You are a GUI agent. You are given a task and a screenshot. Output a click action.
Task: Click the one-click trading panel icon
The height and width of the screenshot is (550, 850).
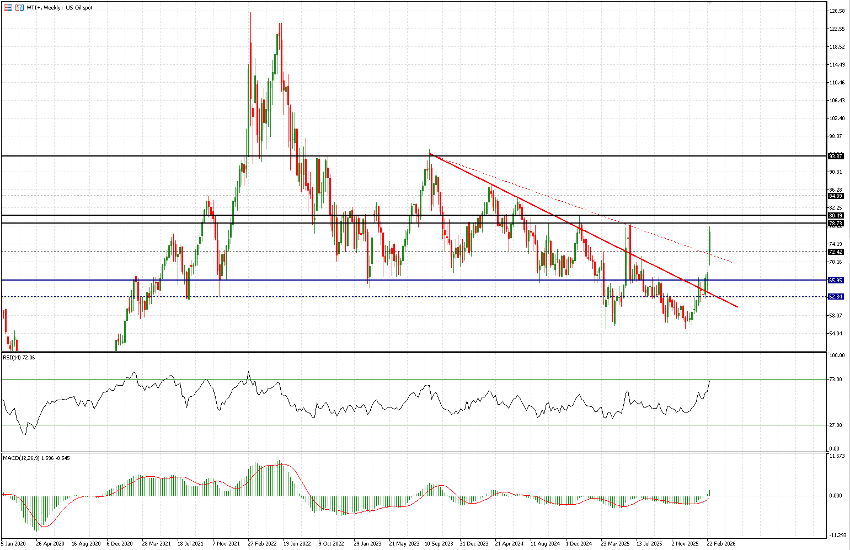click(5, 5)
